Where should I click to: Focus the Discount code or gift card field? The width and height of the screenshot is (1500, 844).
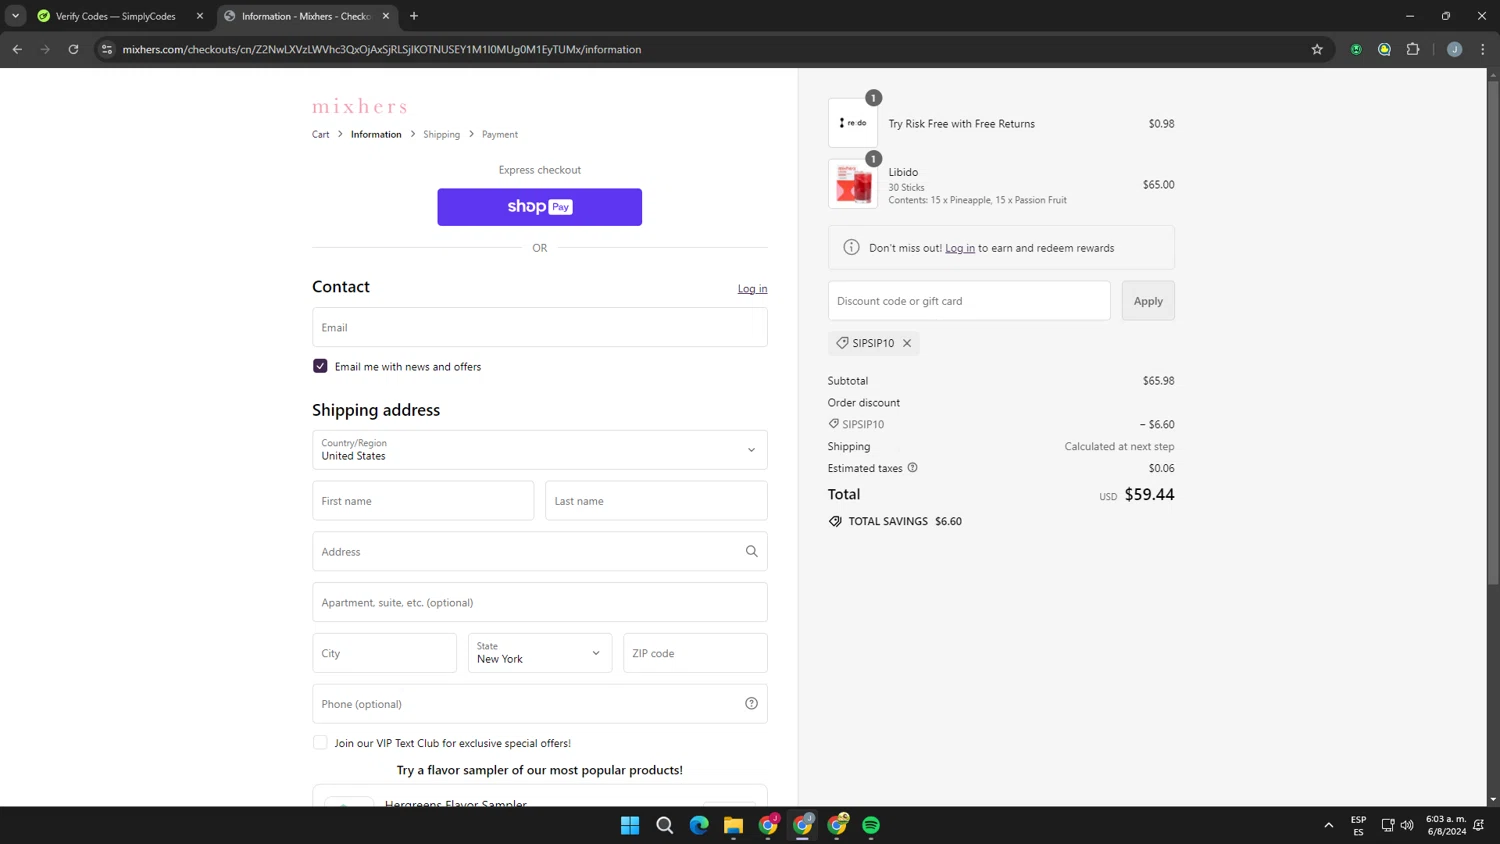(969, 301)
